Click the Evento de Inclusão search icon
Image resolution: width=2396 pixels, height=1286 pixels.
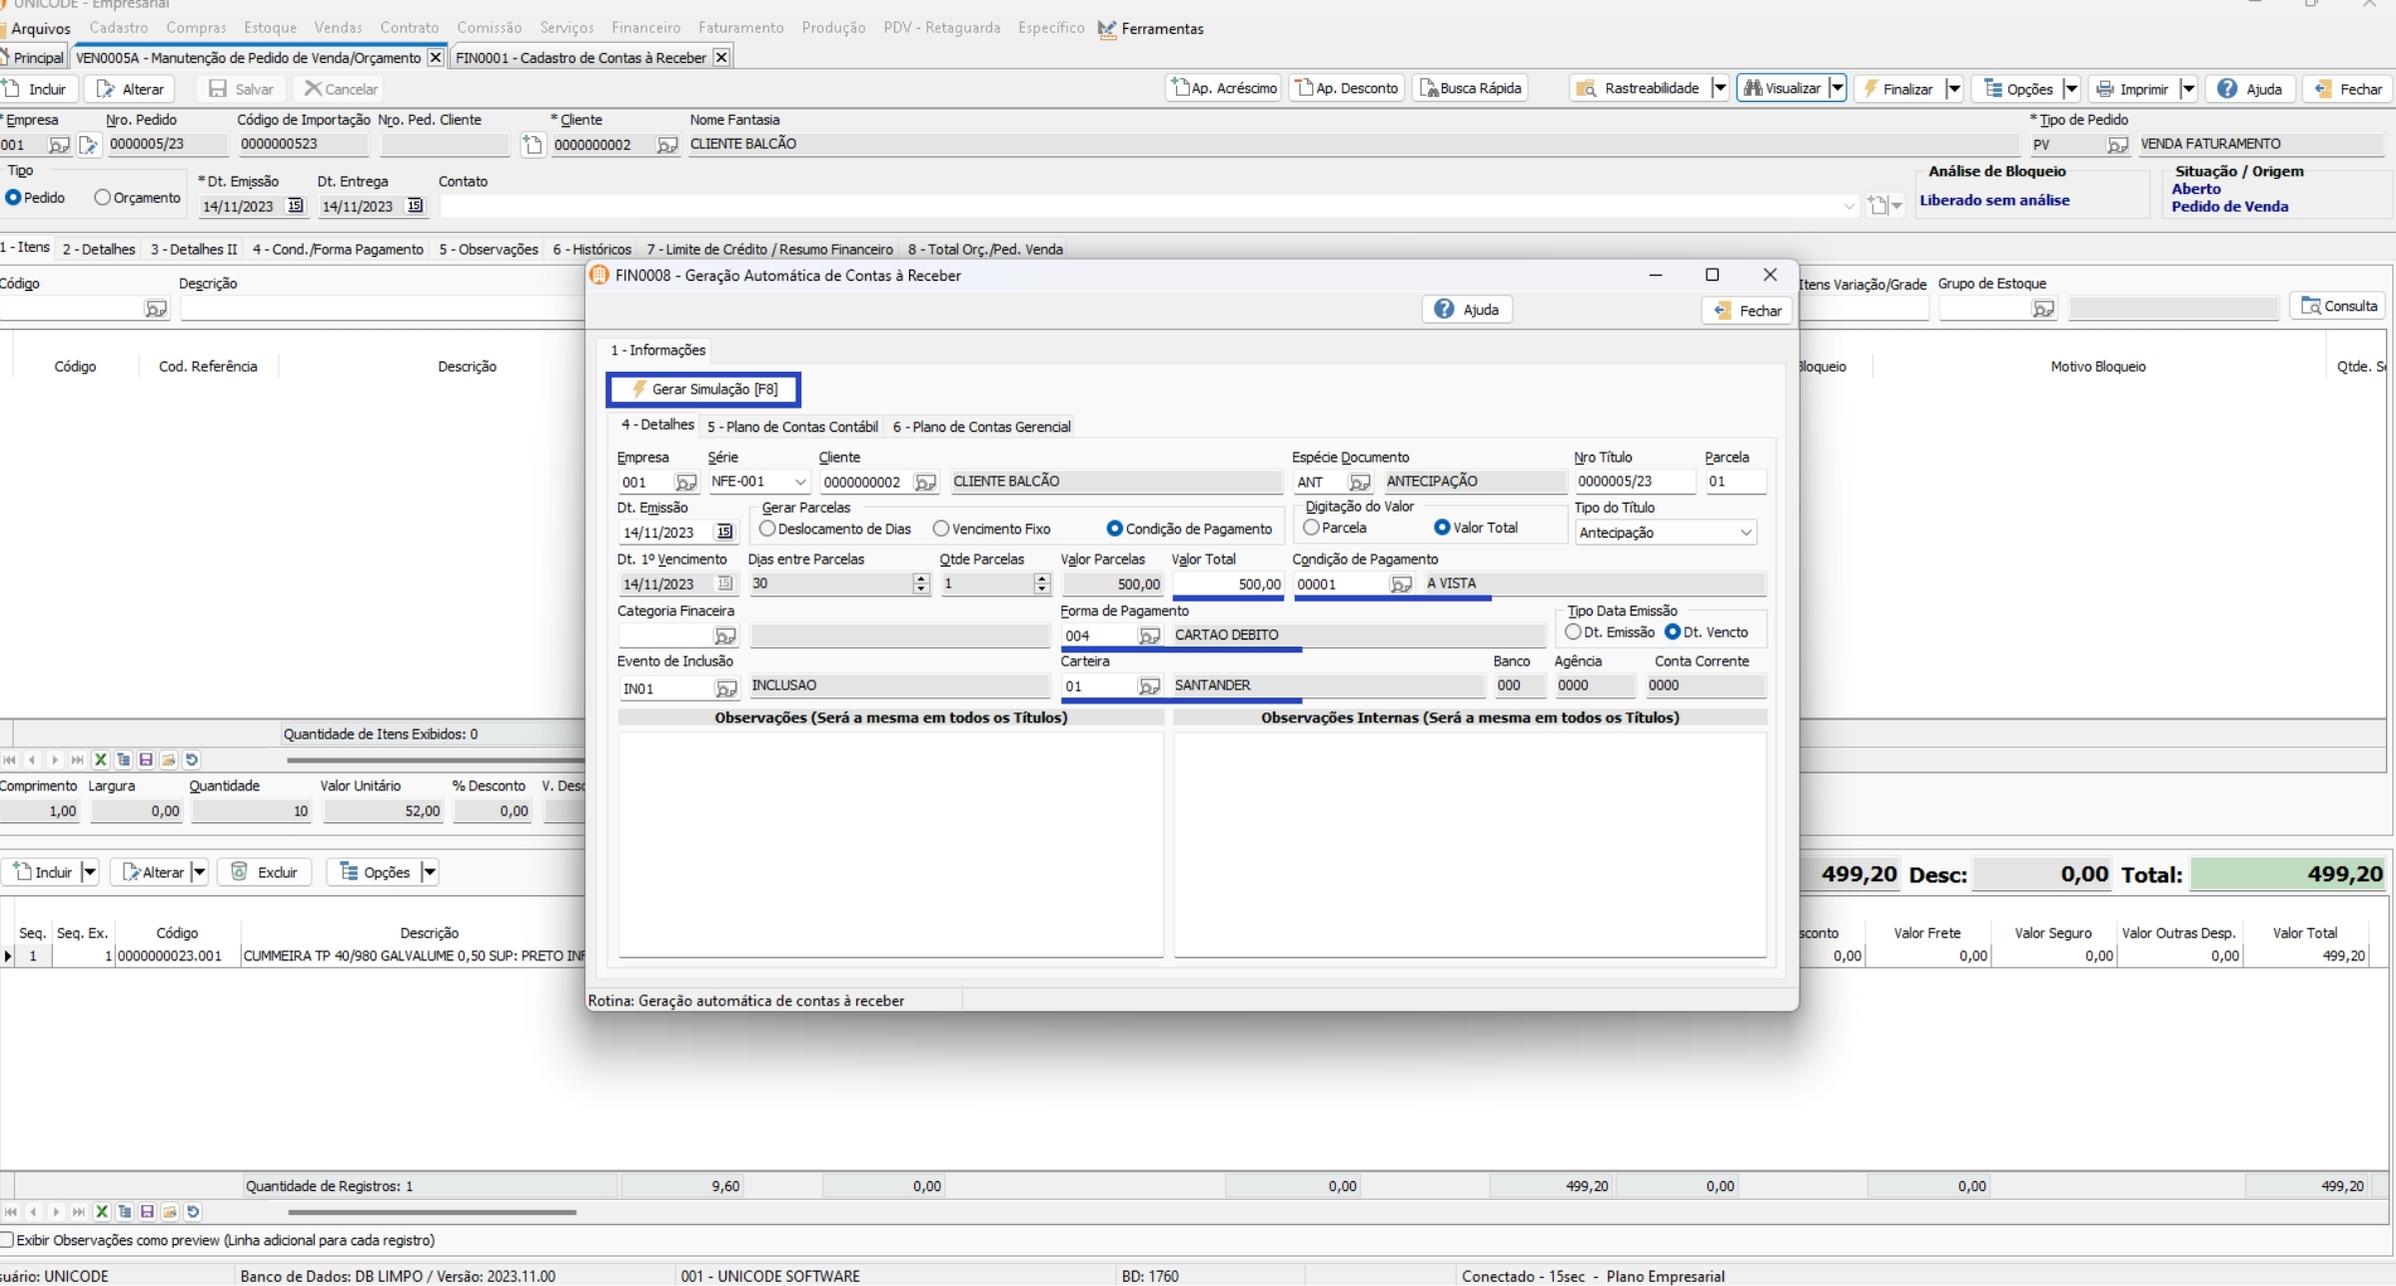click(725, 688)
